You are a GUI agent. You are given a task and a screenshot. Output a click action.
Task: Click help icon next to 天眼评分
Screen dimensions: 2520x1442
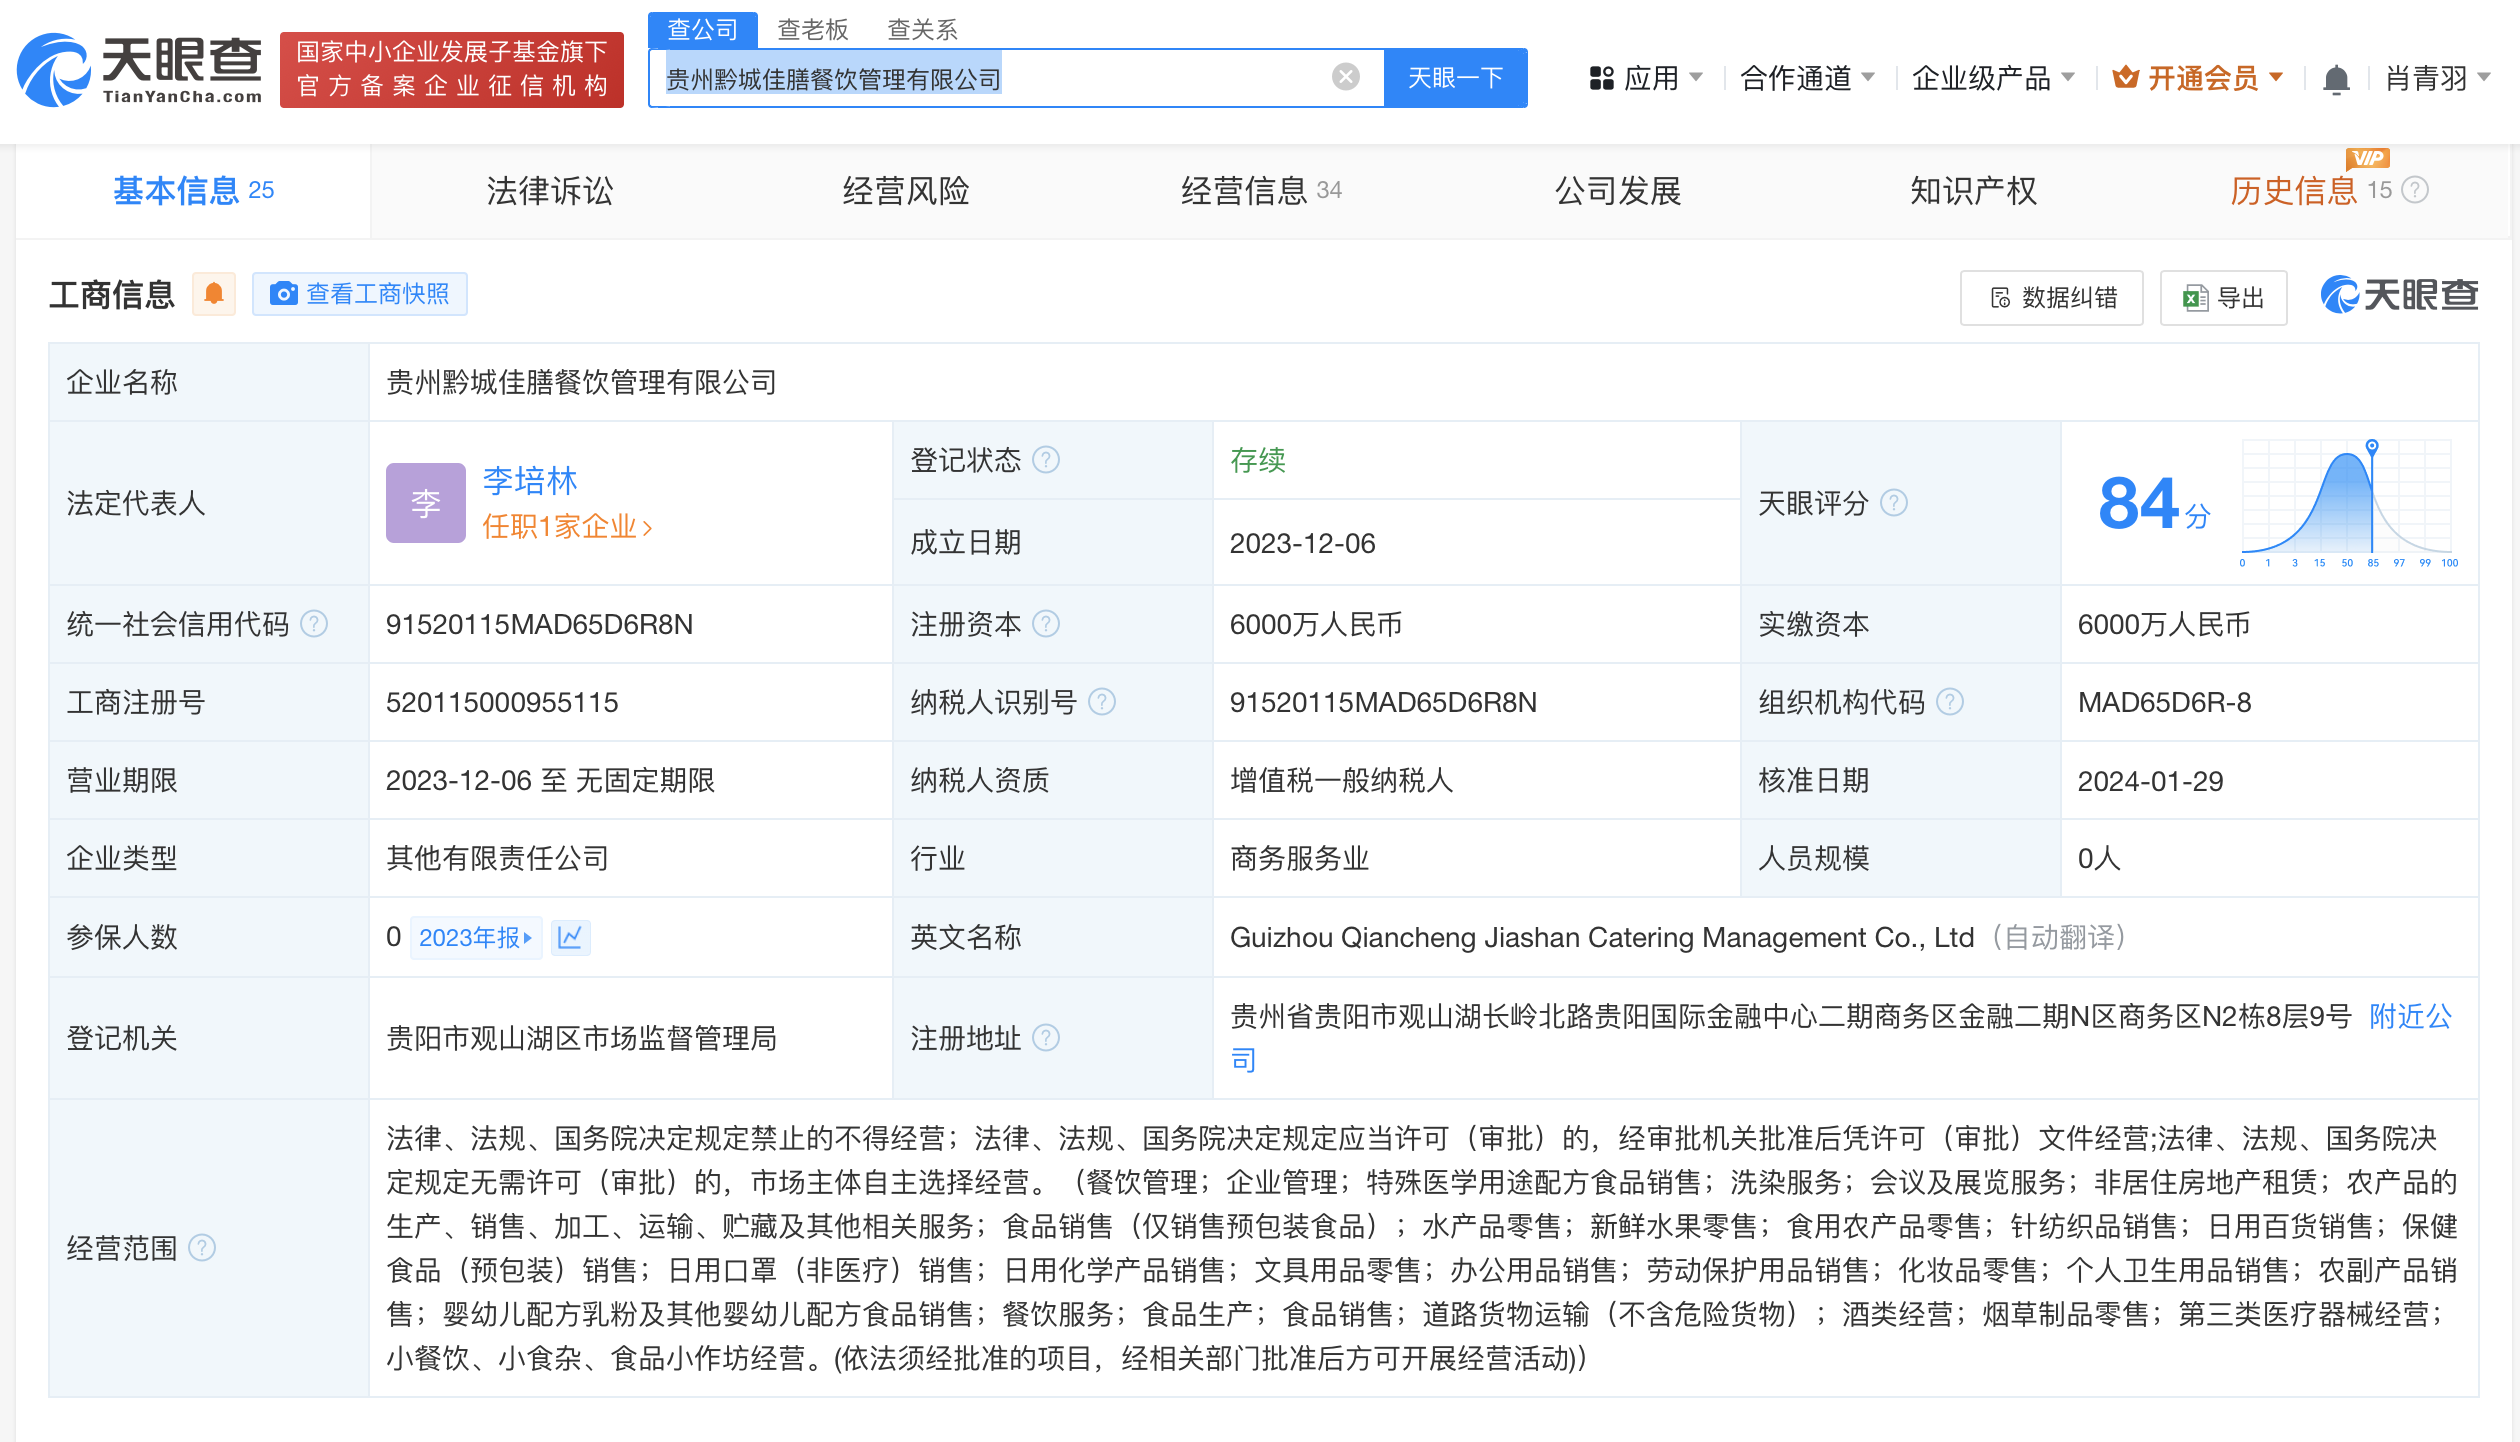point(1893,503)
